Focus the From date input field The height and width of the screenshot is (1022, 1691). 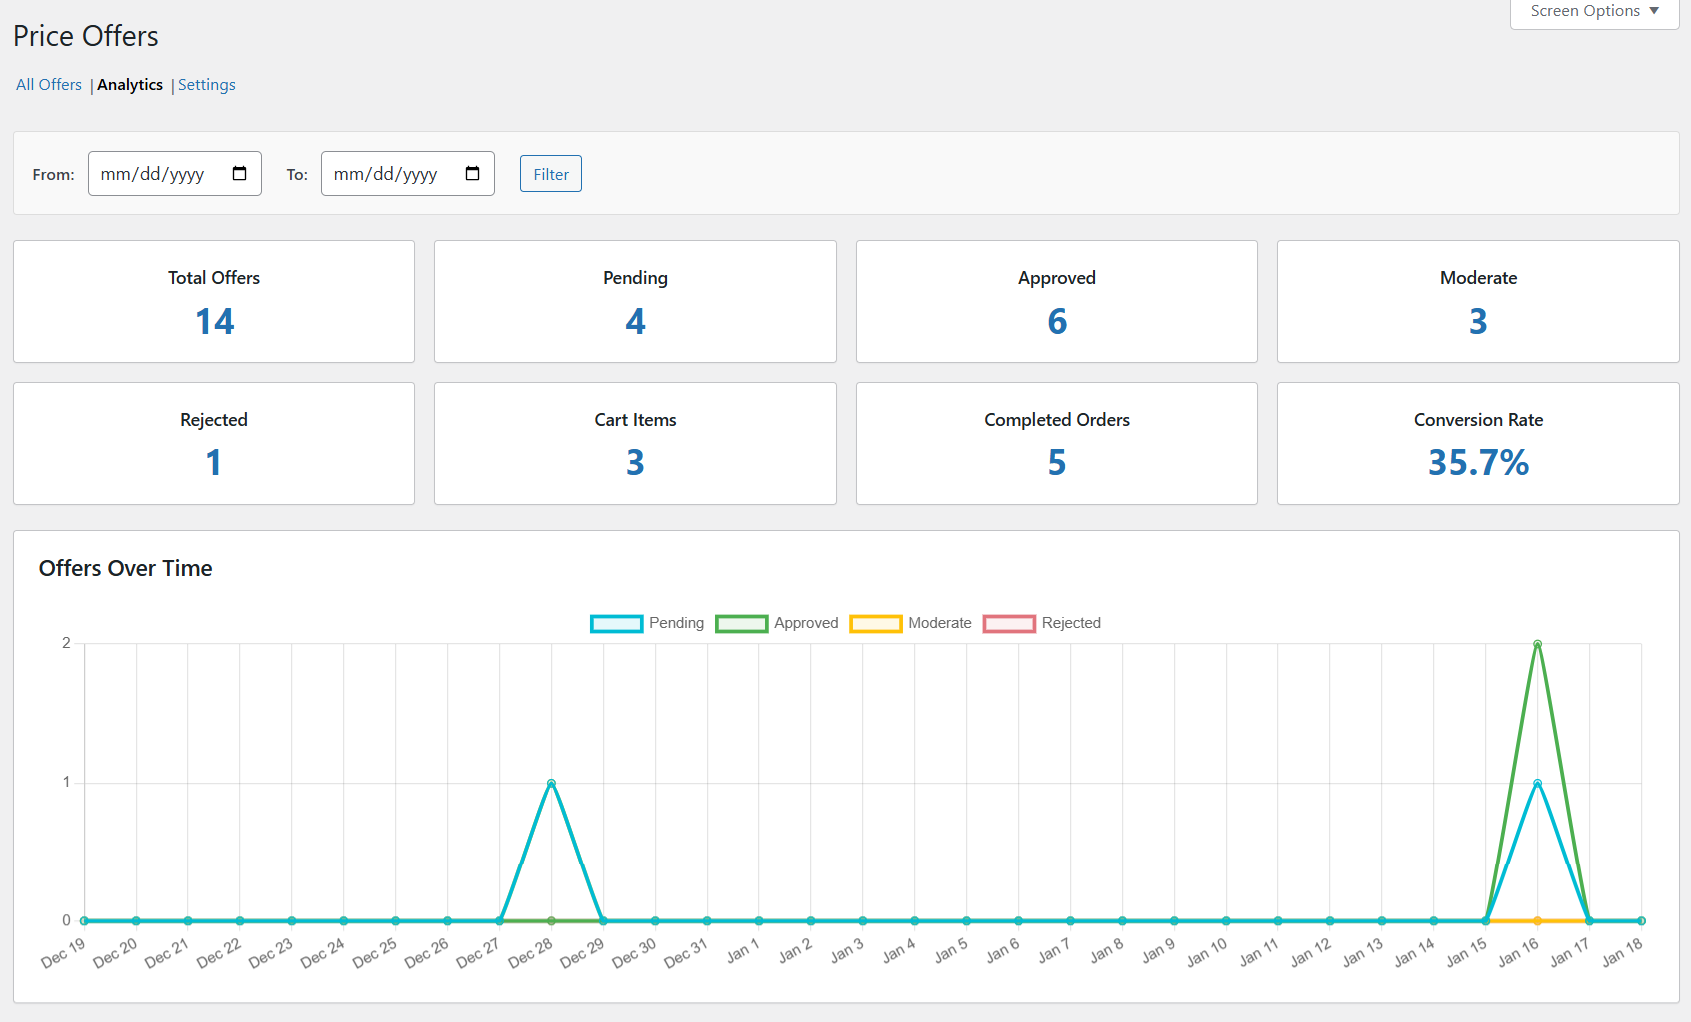coord(175,174)
